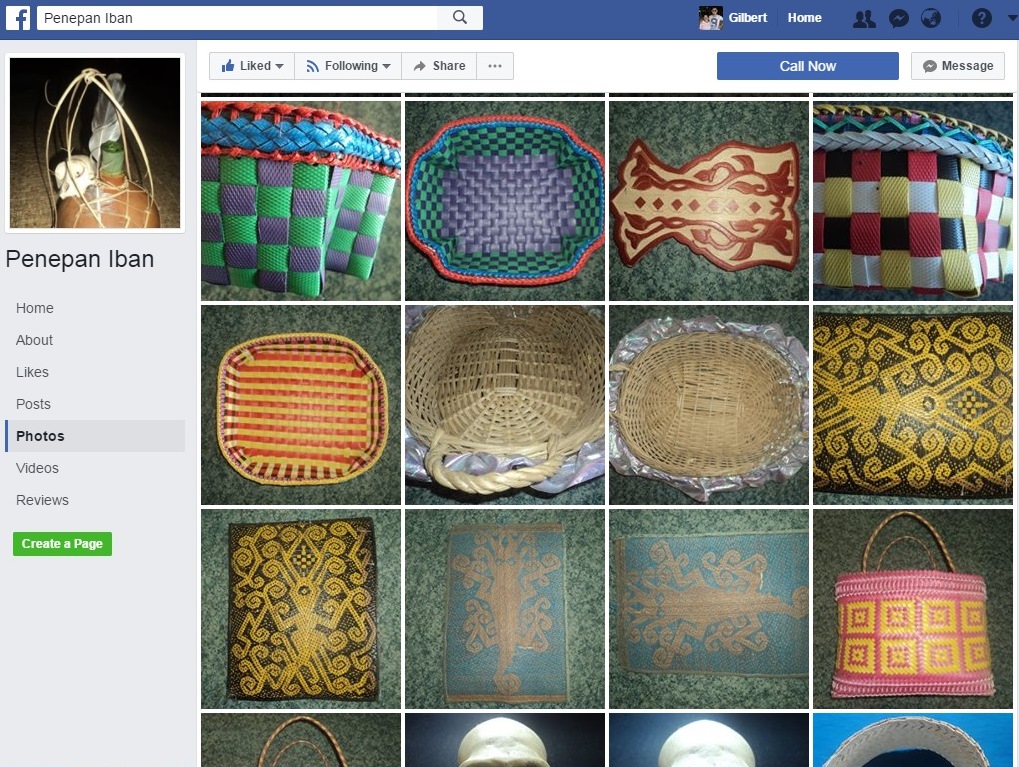Open the account dropdown arrow in top bar

[x=1011, y=18]
